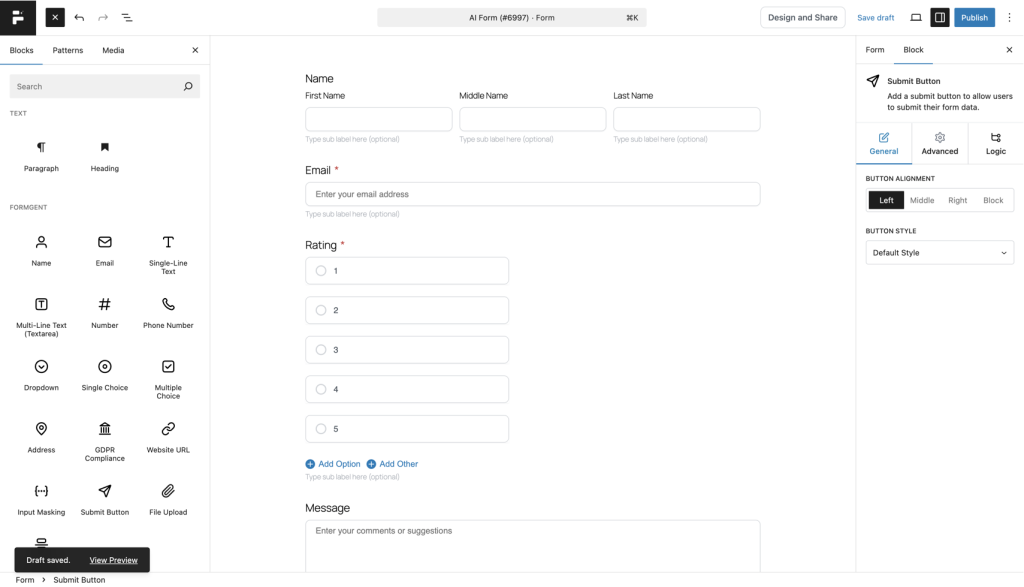The height and width of the screenshot is (587, 1024).
Task: Open the Advanced settings tab
Action: [x=940, y=144]
